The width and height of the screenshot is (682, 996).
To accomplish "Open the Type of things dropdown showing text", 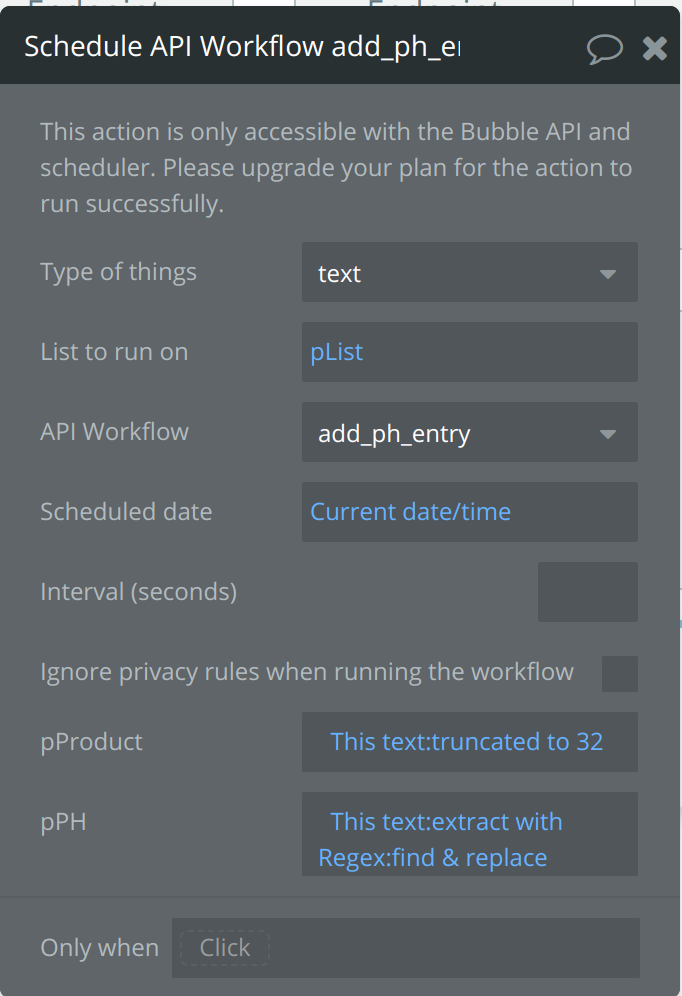I will click(x=470, y=272).
